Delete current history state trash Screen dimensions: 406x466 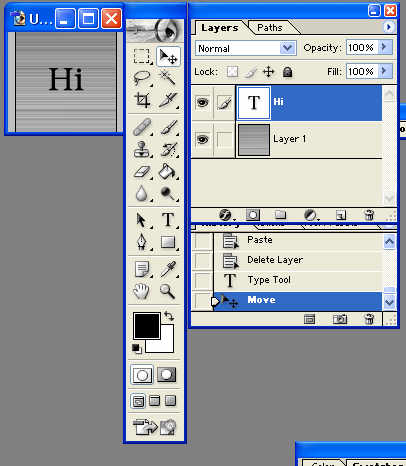coord(369,319)
